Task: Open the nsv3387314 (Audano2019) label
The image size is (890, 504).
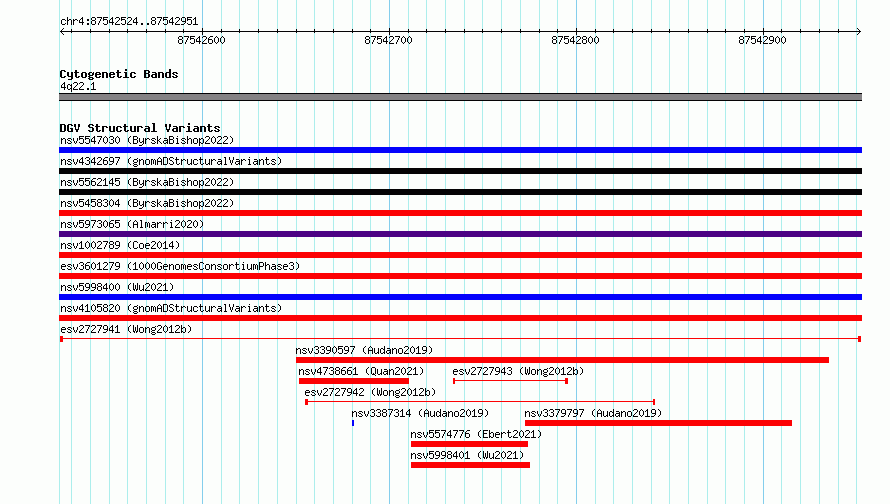Action: pyautogui.click(x=420, y=413)
